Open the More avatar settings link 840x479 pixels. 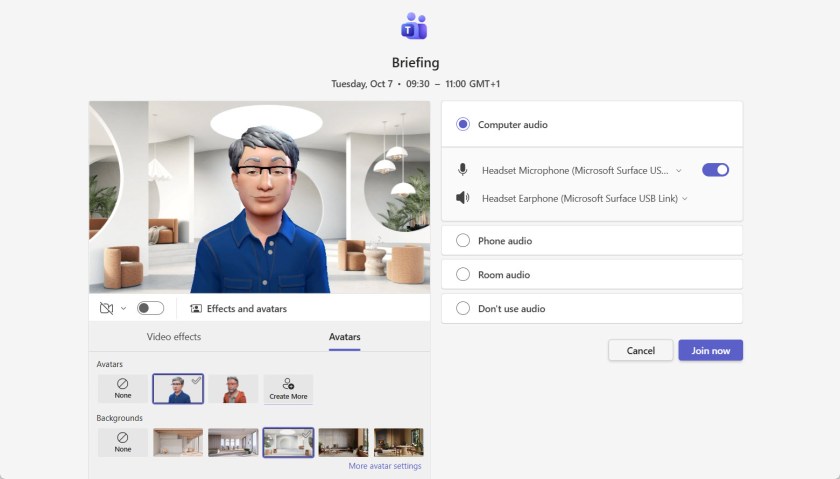click(385, 466)
